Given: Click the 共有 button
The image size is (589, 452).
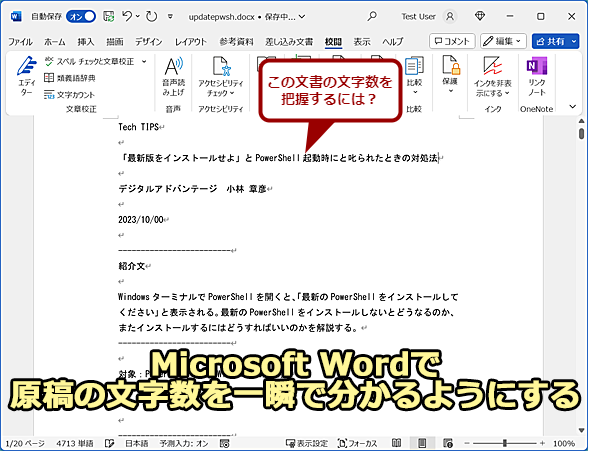Looking at the screenshot, I should coord(551,41).
